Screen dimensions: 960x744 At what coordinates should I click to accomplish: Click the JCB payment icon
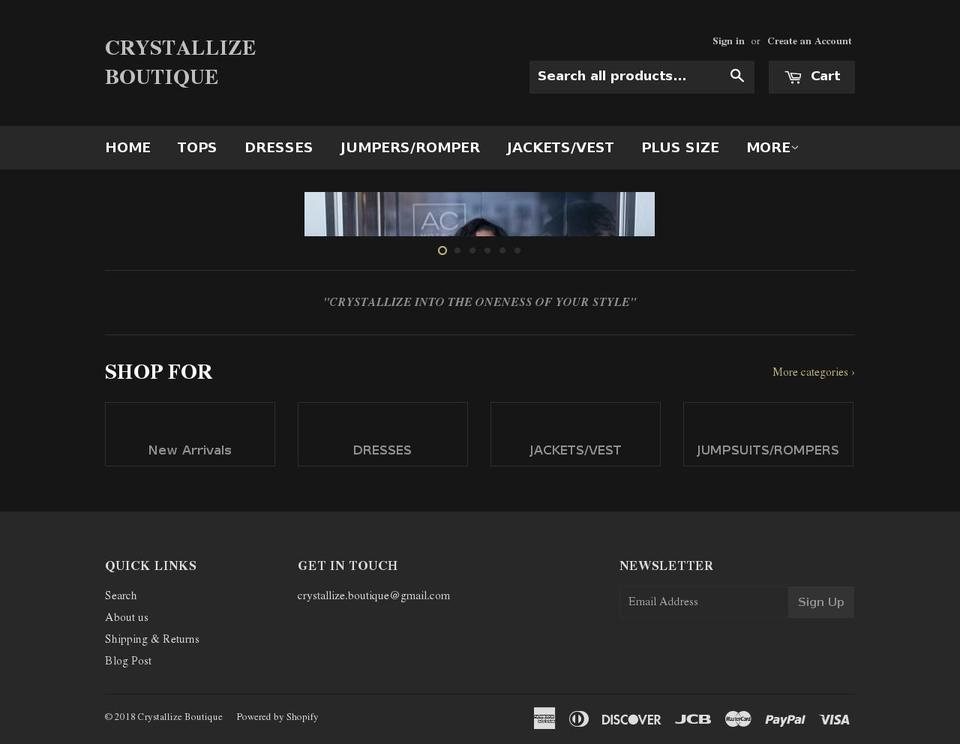pyautogui.click(x=693, y=719)
